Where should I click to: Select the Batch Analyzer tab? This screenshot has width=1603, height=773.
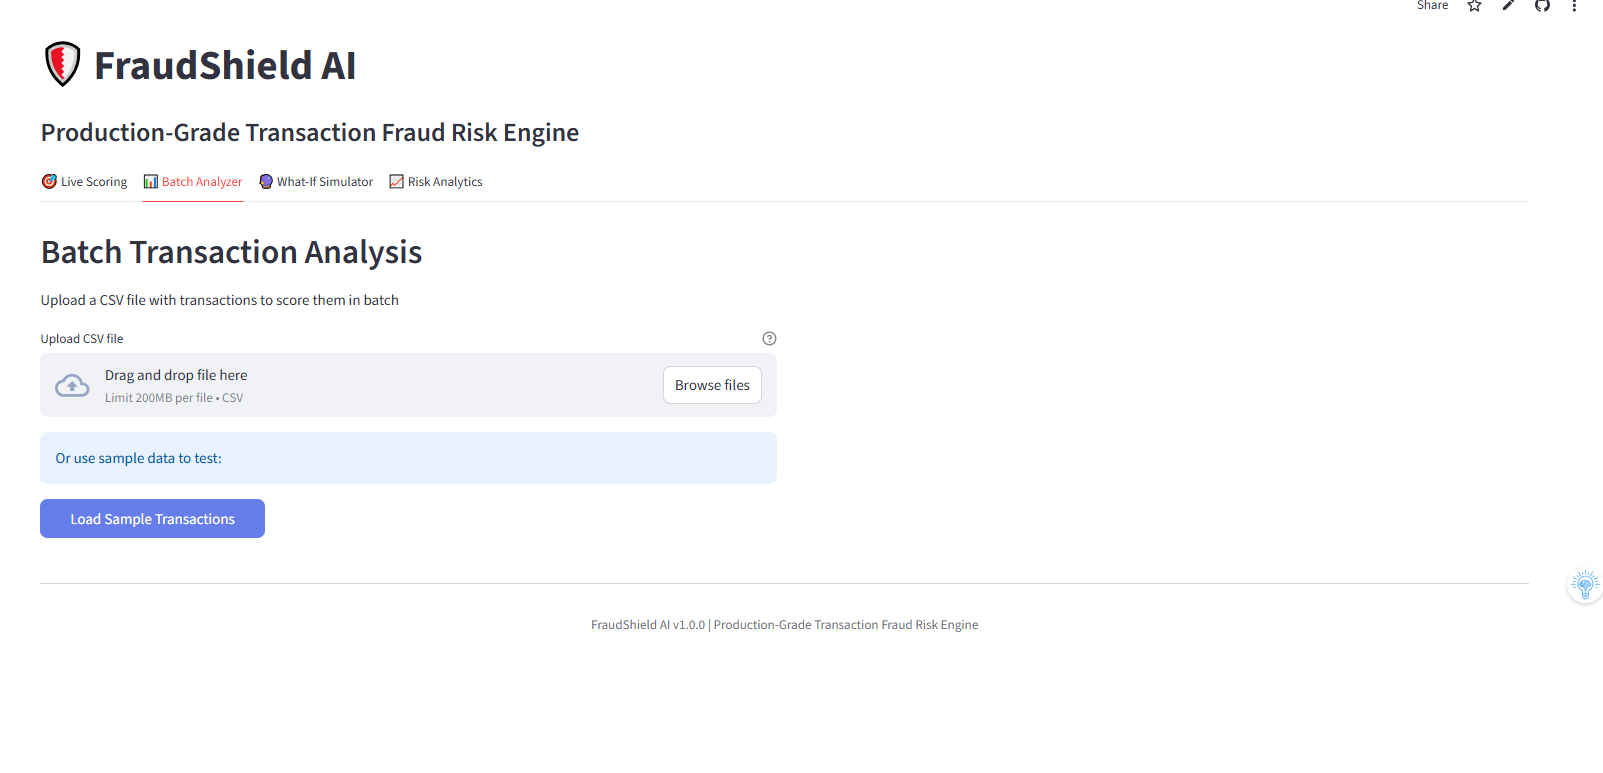tap(193, 182)
